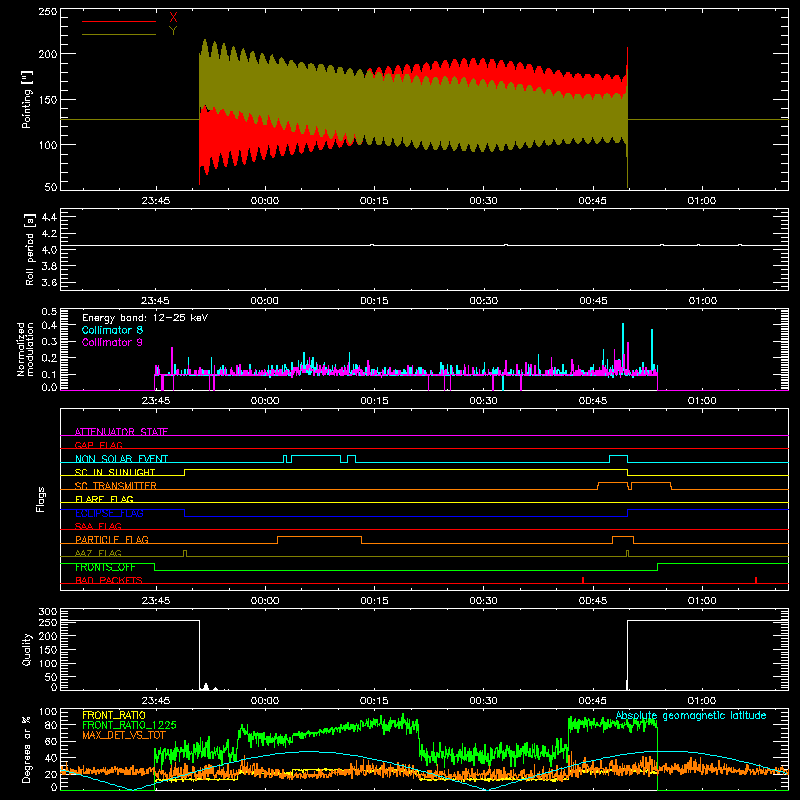The height and width of the screenshot is (800, 800).
Task: Click the 0.5 tick on modulation axis
Action: [x=49, y=311]
